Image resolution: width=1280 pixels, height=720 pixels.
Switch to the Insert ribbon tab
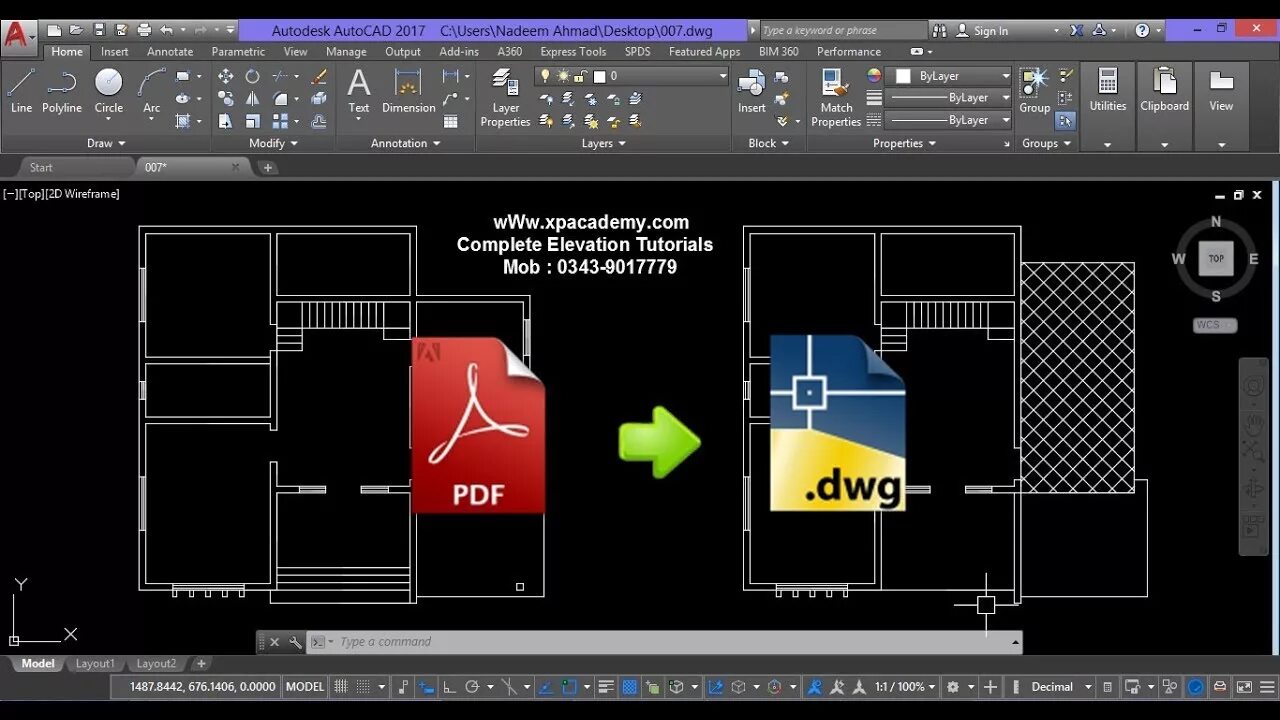[x=114, y=52]
